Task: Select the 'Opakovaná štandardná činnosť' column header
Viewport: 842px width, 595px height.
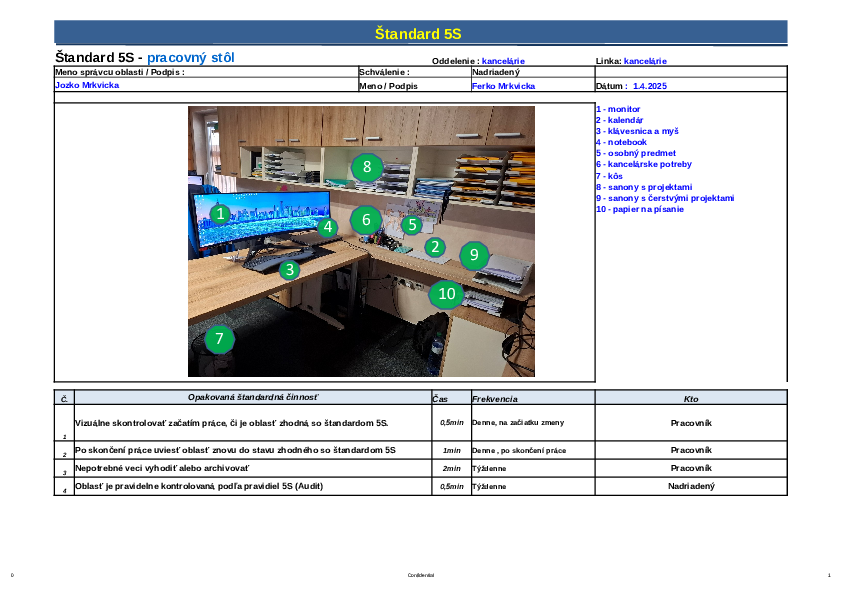Action: click(252, 398)
